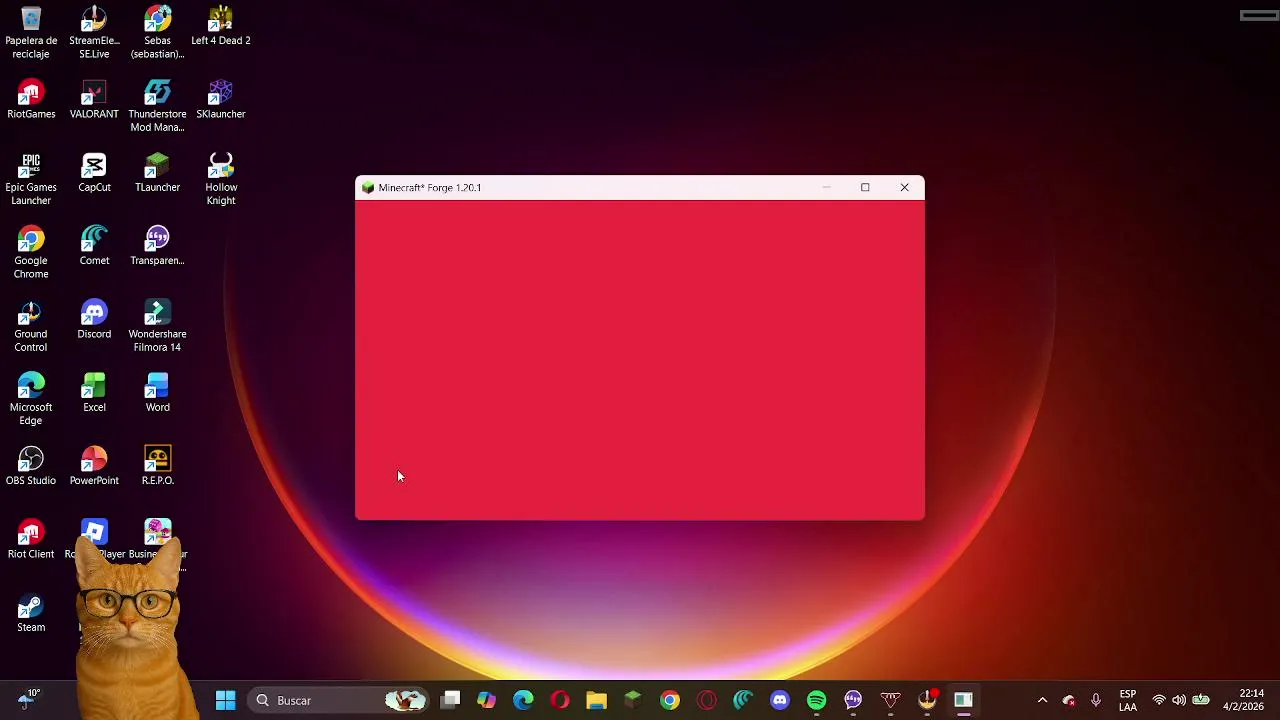Image resolution: width=1280 pixels, height=720 pixels.
Task: Open the Wi-Fi network tray icon
Action: pos(1159,700)
